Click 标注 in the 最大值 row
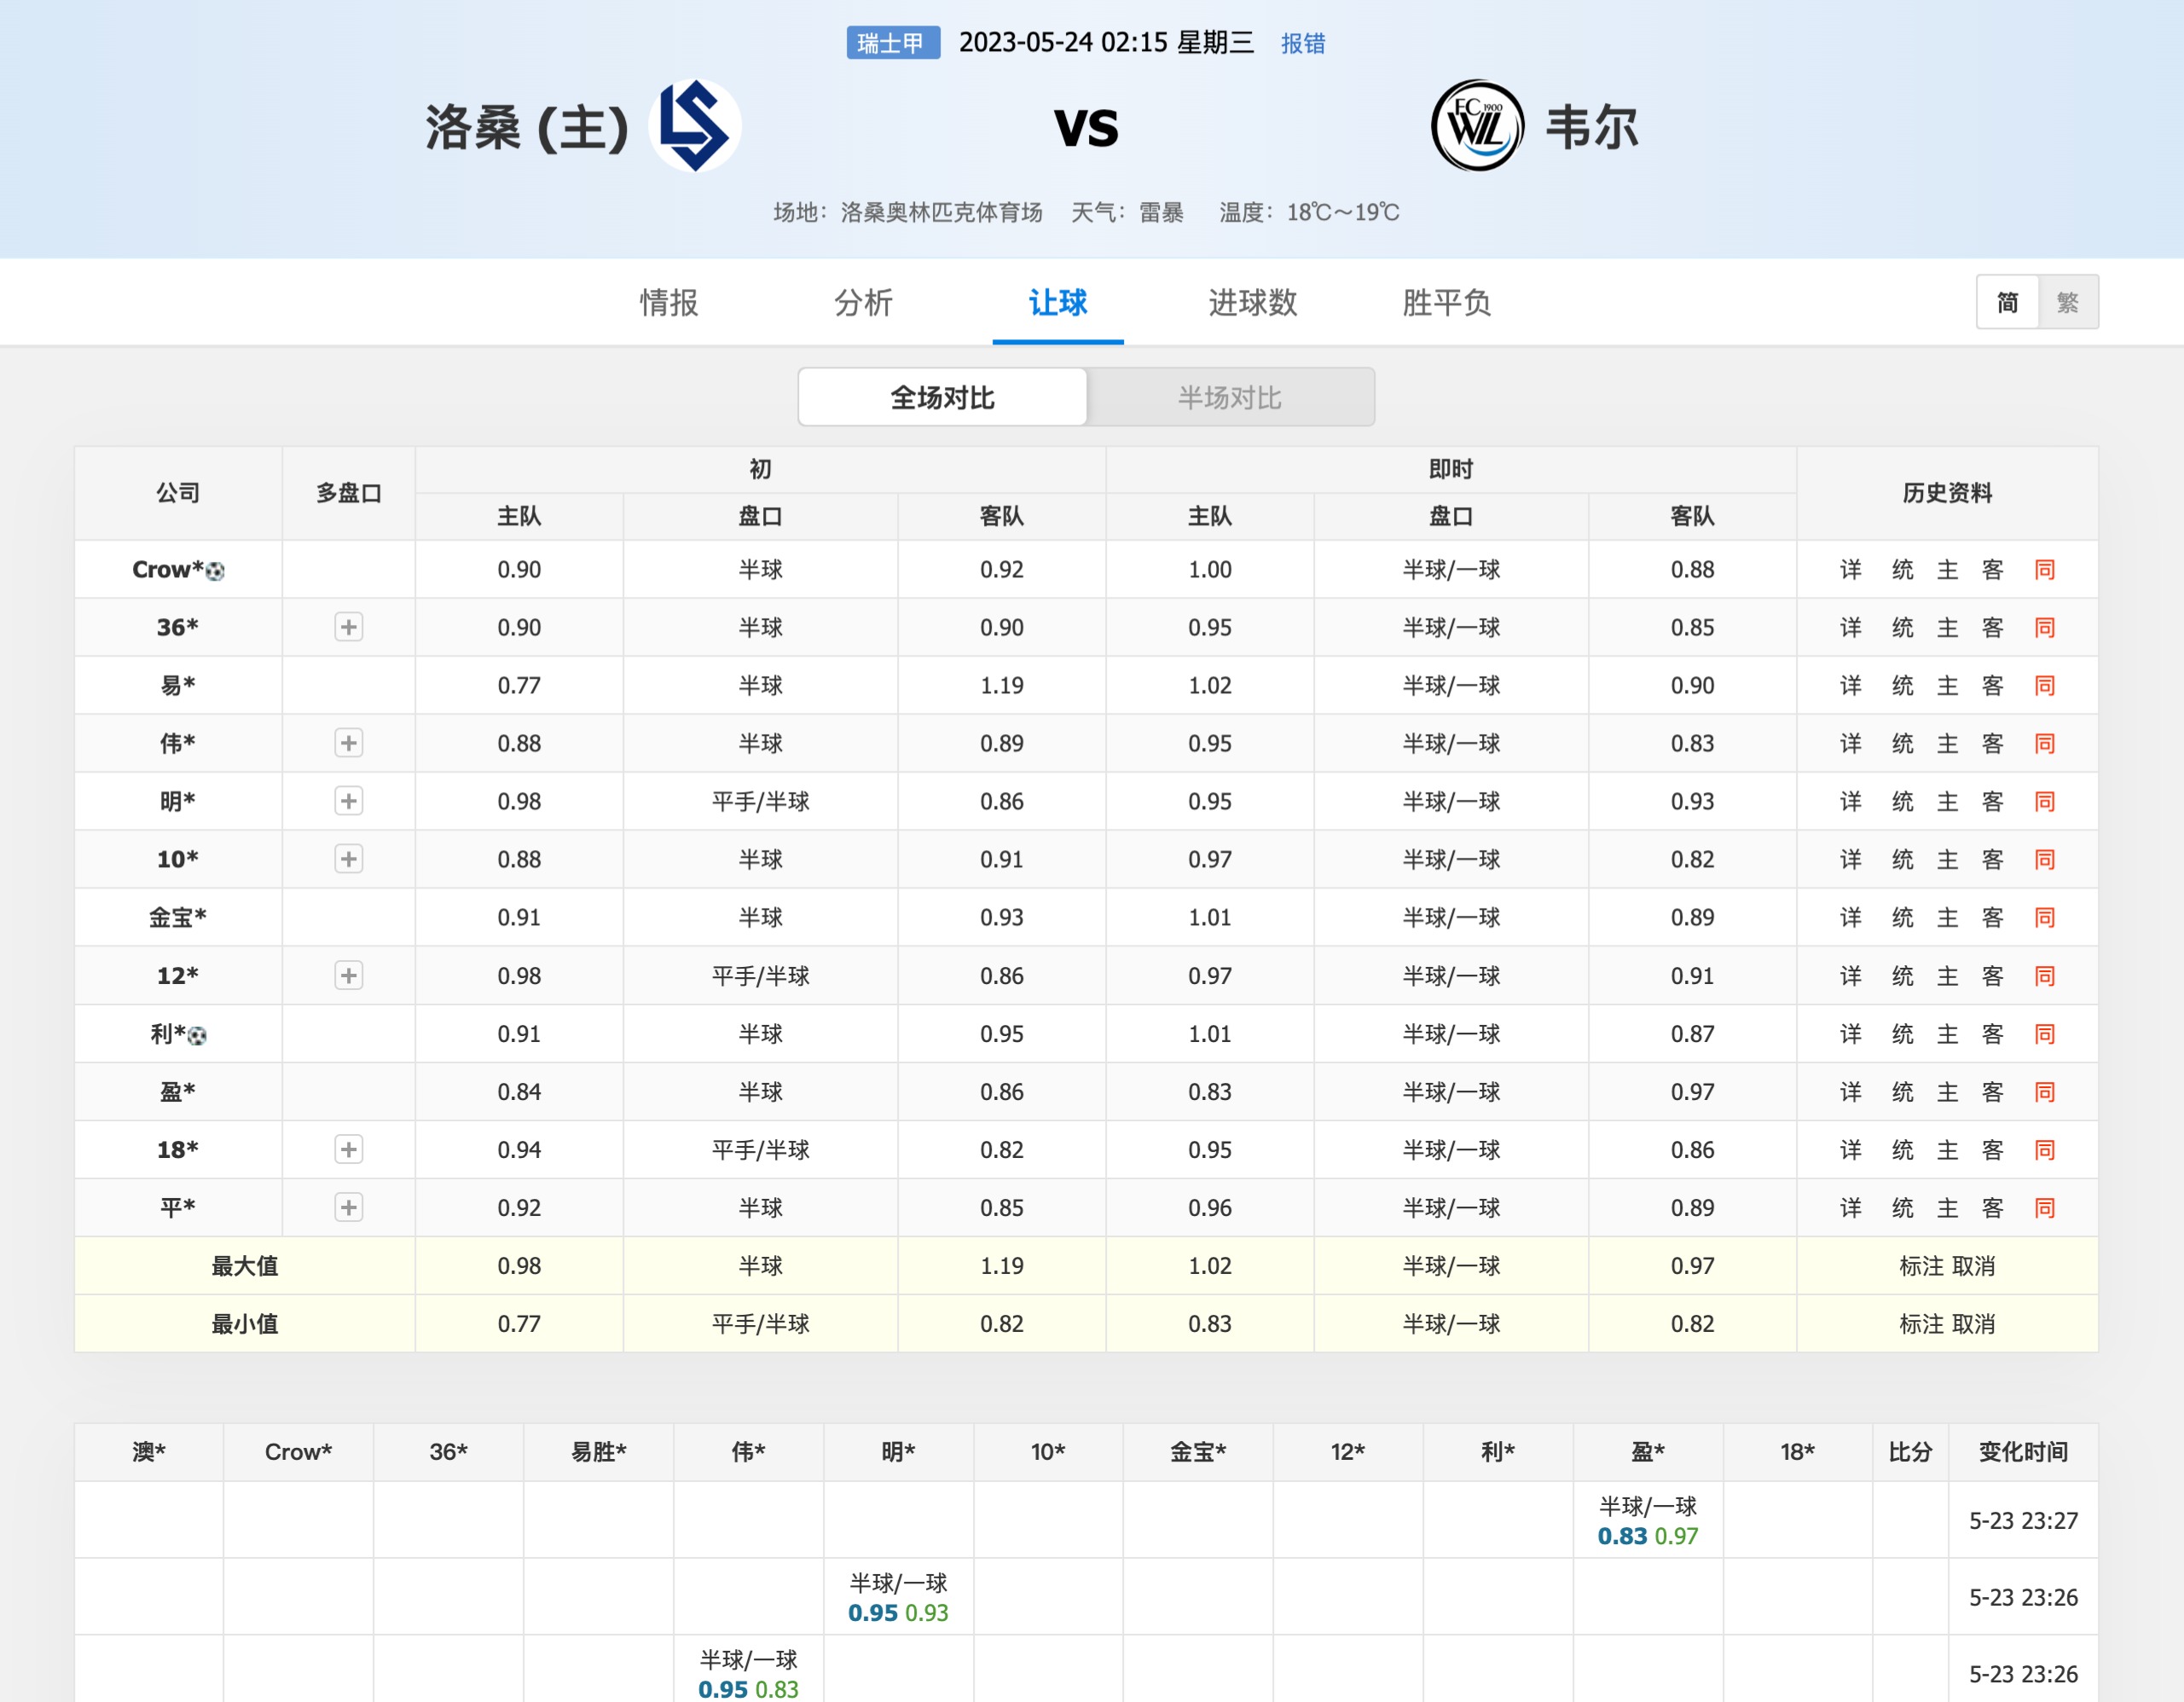The image size is (2184, 1702). tap(1921, 1265)
